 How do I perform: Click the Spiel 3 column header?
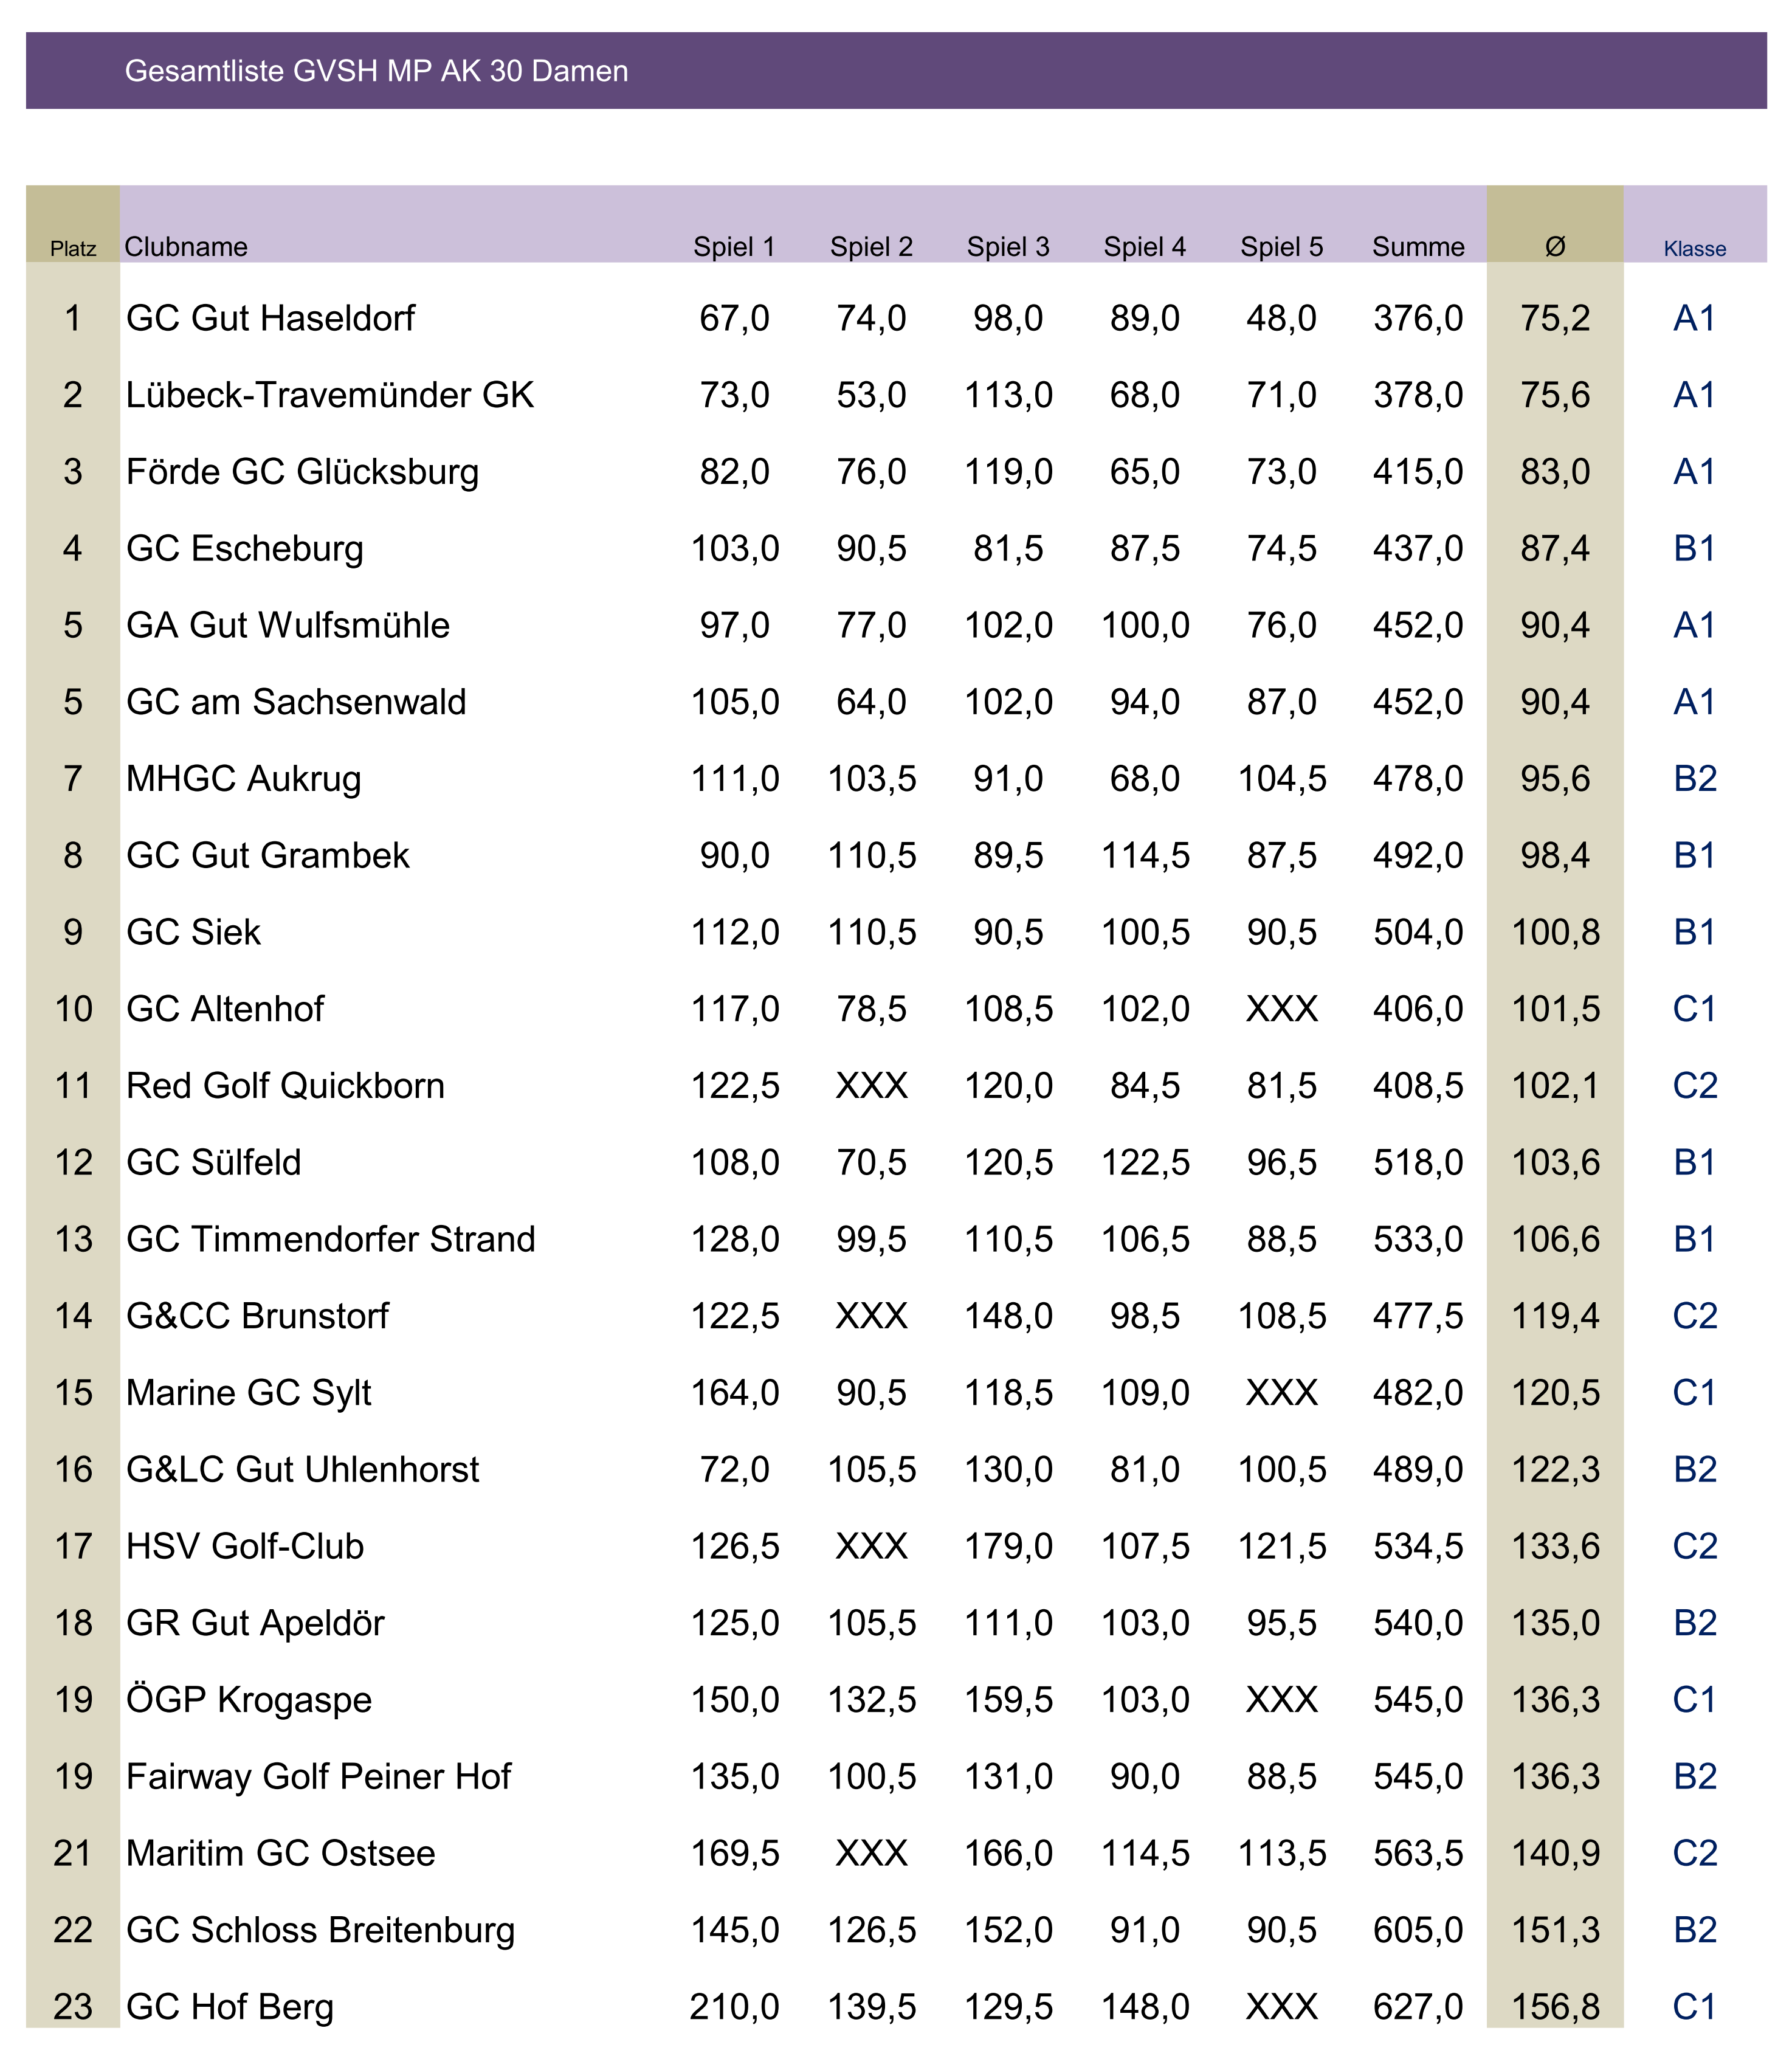pyautogui.click(x=1008, y=247)
